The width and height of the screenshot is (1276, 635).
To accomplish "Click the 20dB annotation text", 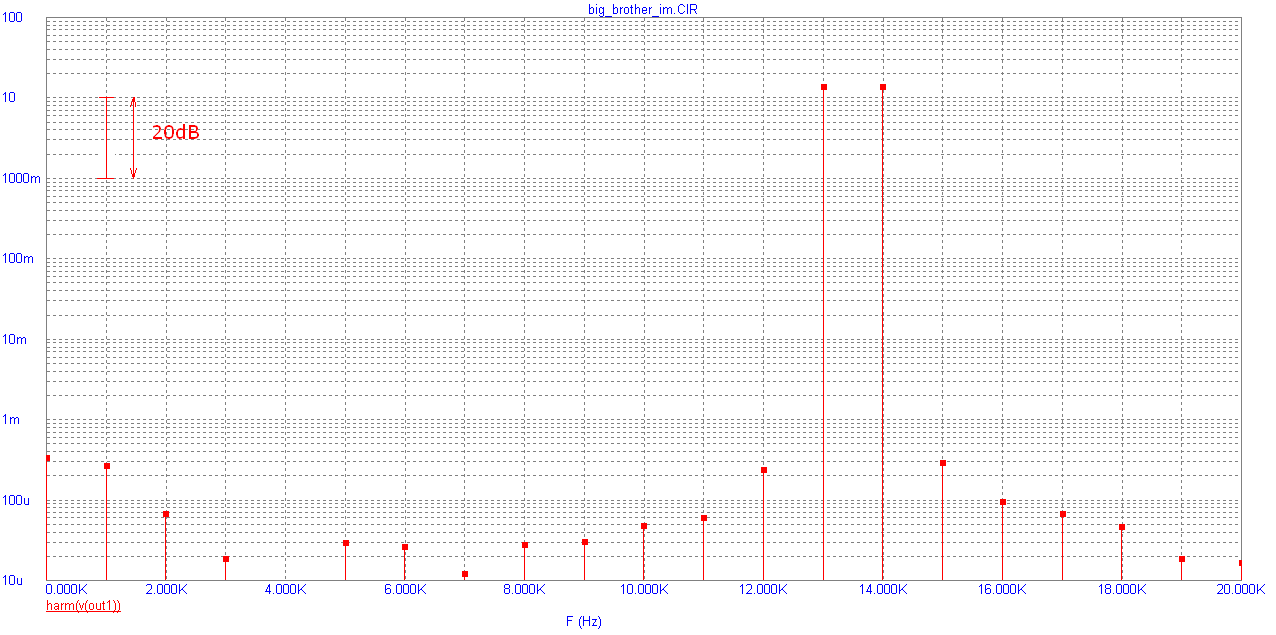I will tap(175, 132).
